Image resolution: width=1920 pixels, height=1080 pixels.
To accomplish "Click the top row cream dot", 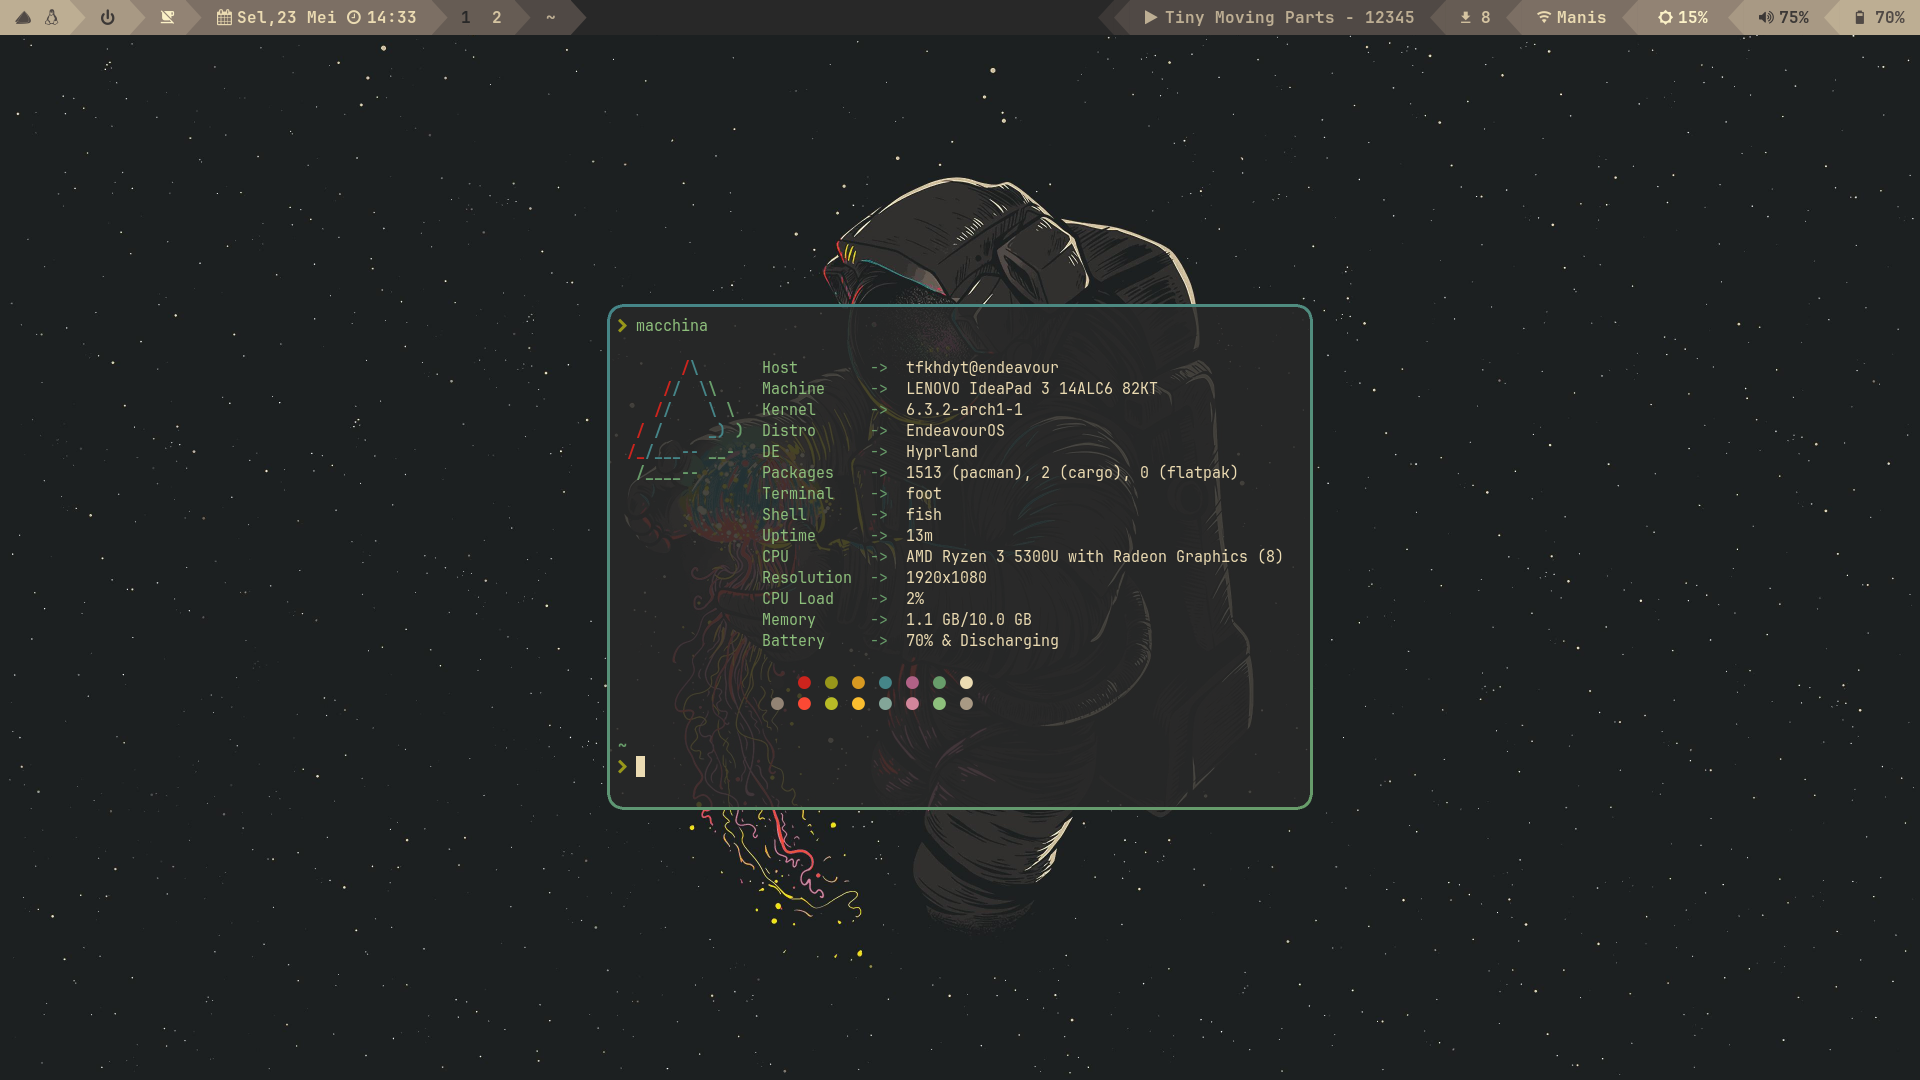I will (966, 683).
